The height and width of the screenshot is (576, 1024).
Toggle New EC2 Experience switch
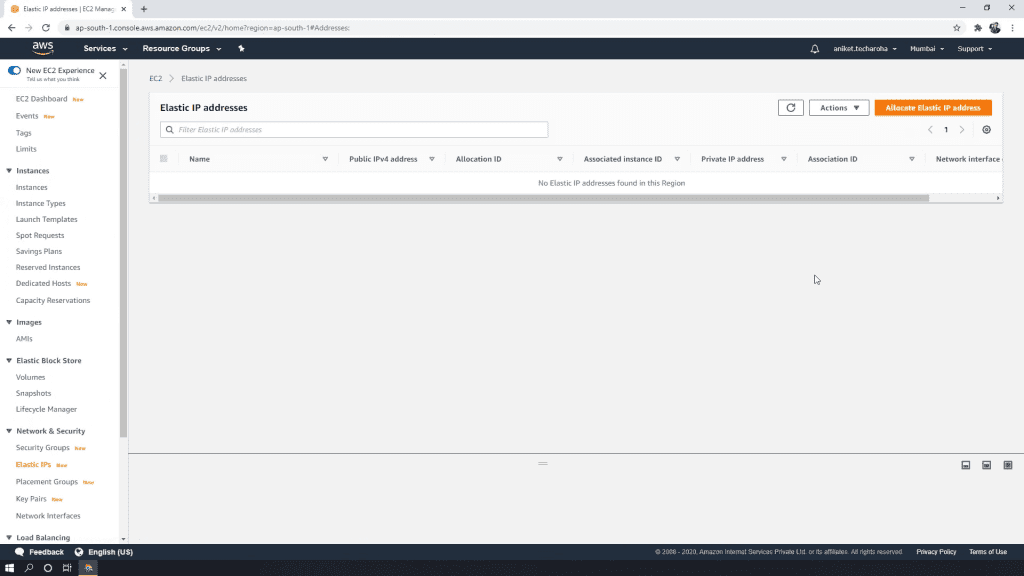click(x=14, y=71)
